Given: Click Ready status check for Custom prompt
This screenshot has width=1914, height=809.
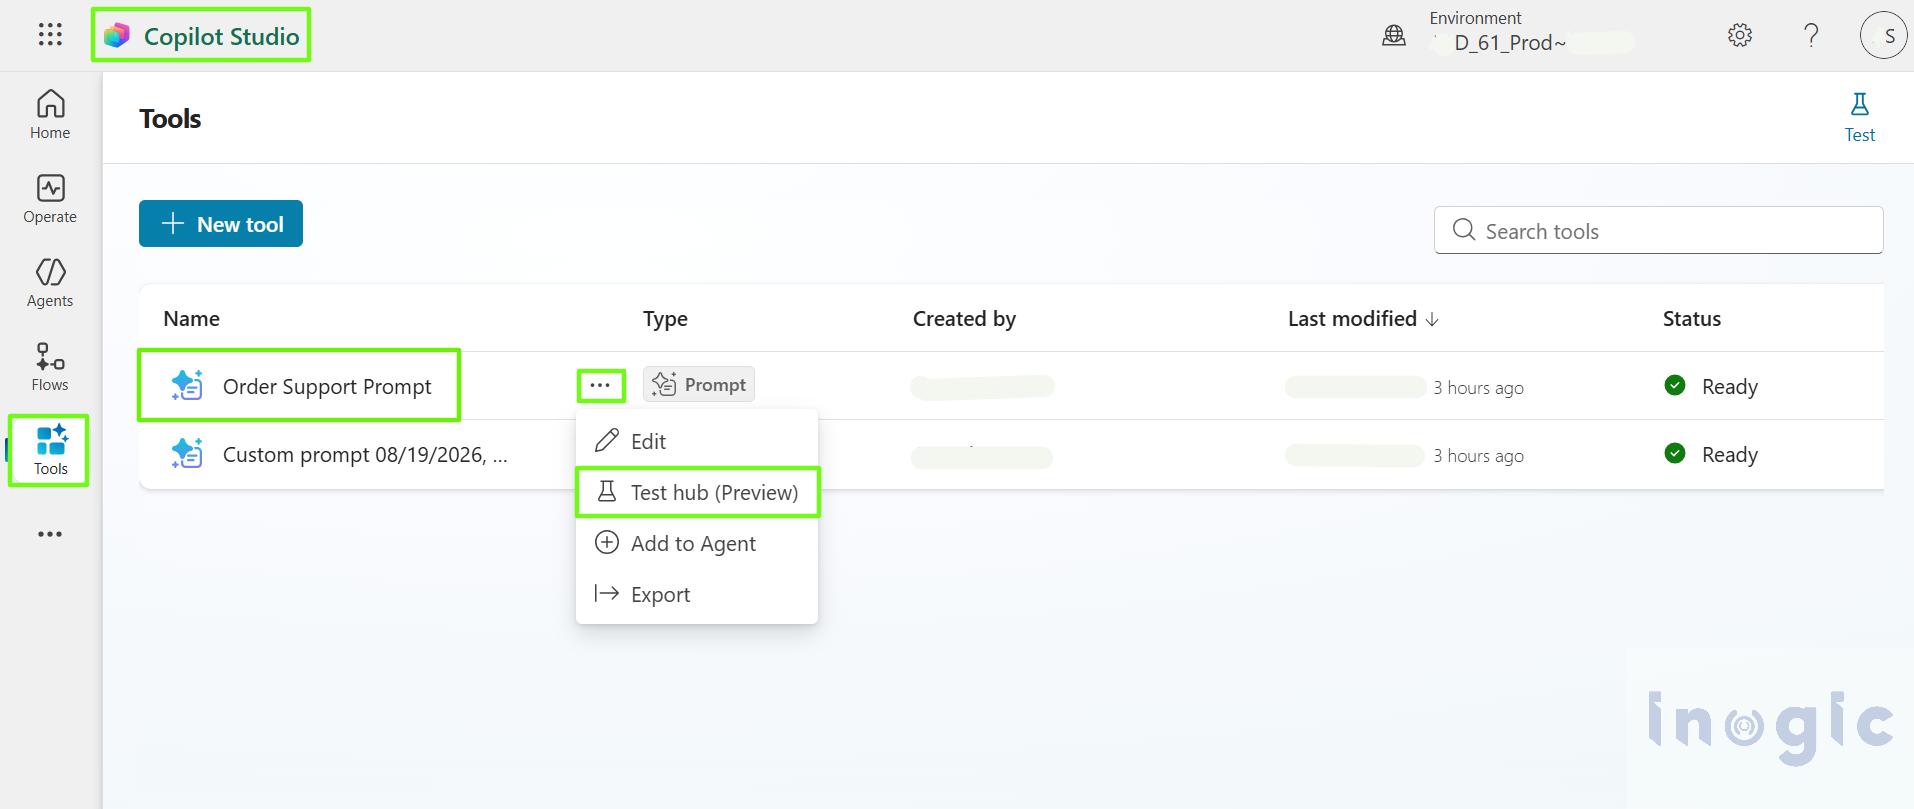Looking at the screenshot, I should click(1675, 453).
